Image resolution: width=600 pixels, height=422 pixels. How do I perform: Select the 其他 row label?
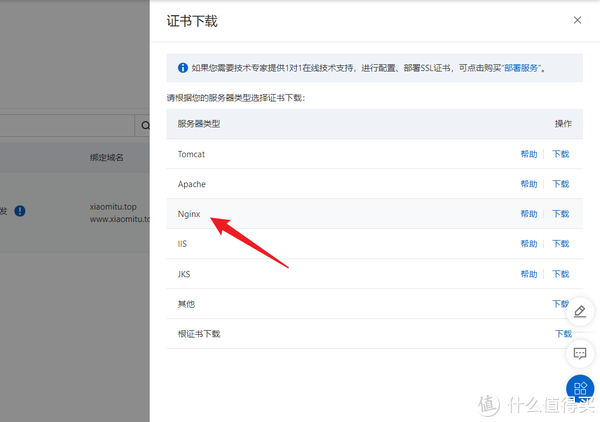186,304
